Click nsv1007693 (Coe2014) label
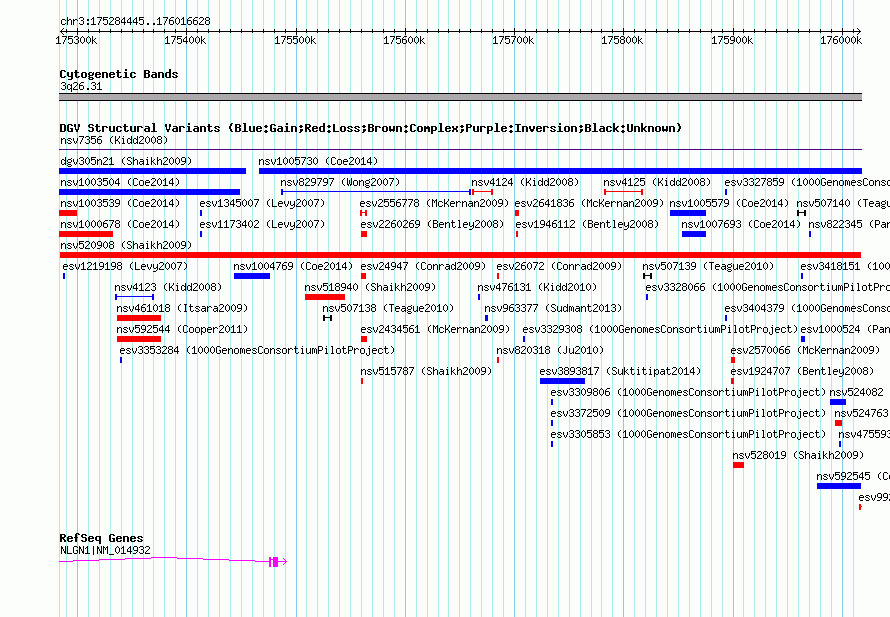Screen dimensions: 890x617 741,224
